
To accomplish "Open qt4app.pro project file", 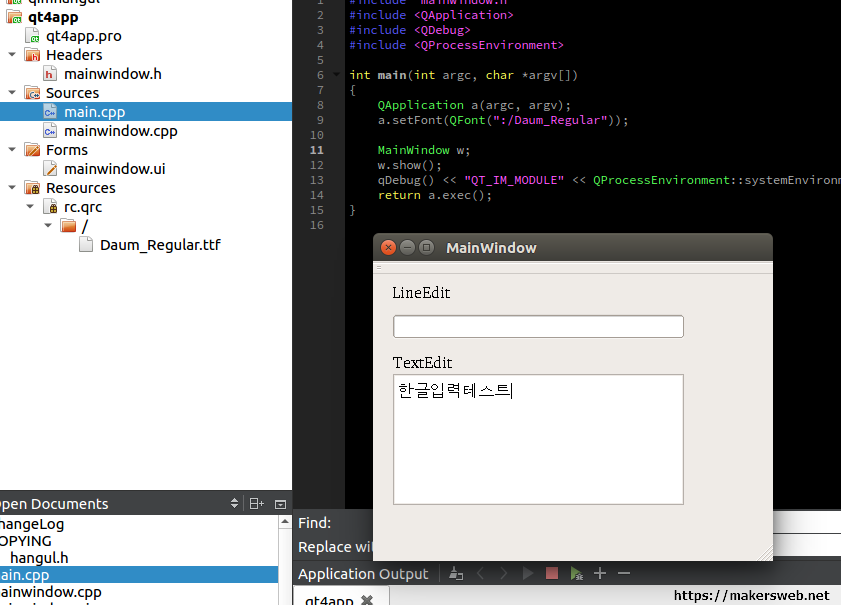I will [x=84, y=36].
